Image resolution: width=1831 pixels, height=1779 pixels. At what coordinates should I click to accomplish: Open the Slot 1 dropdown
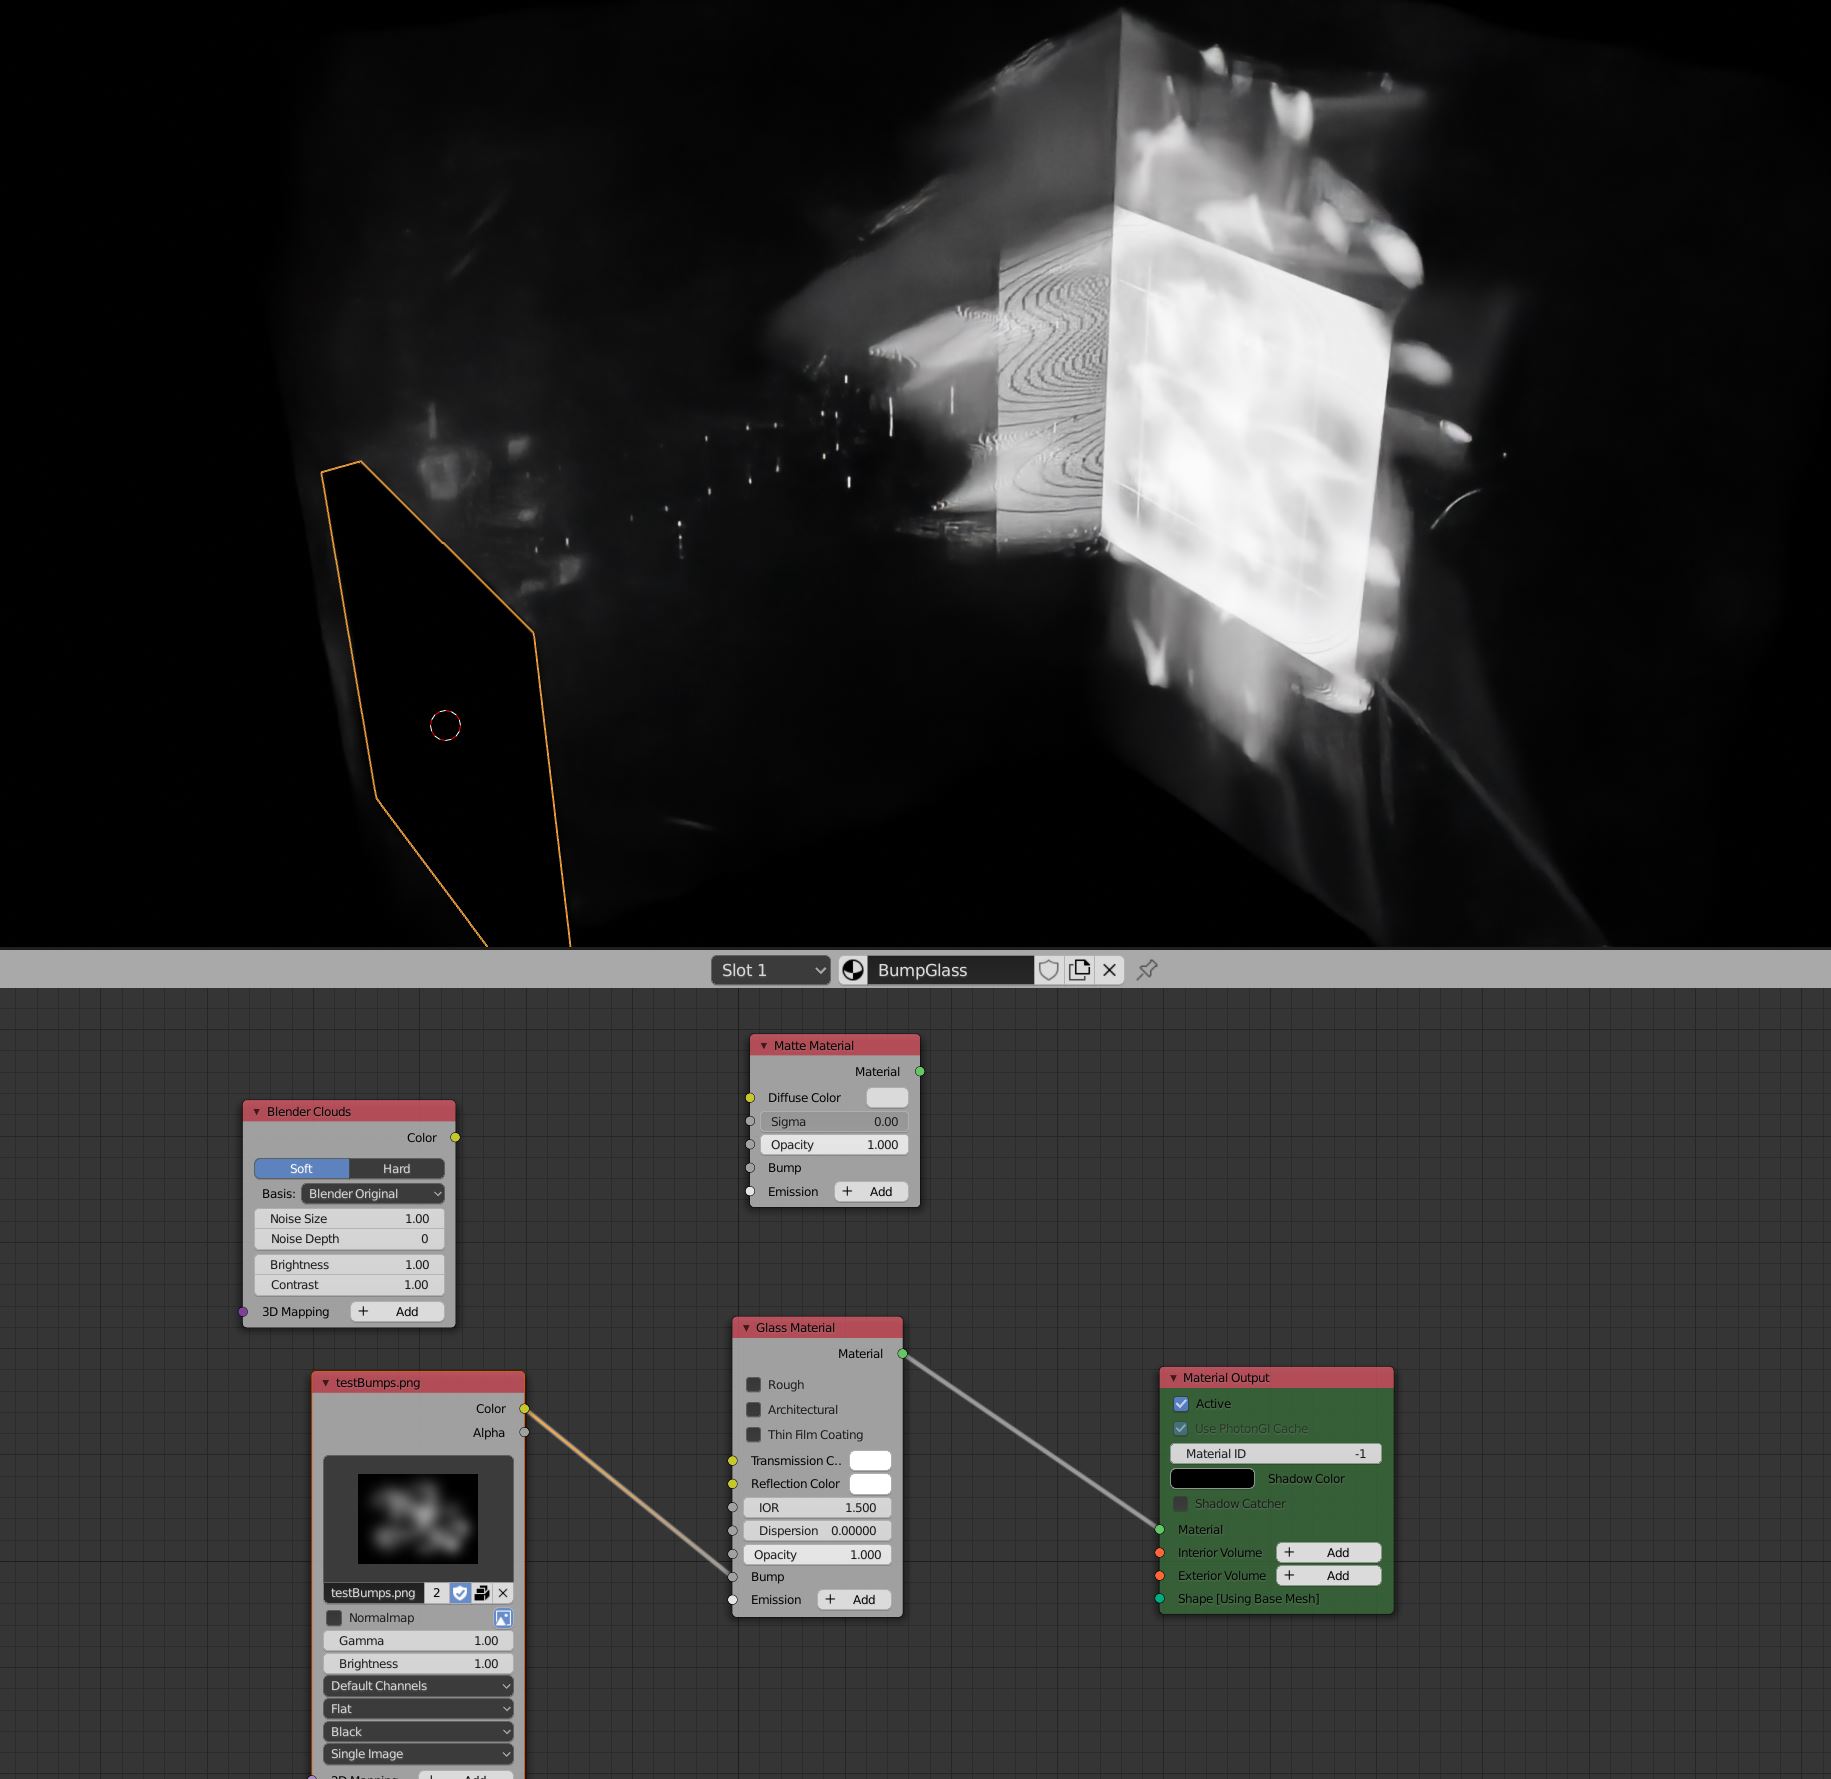[771, 970]
